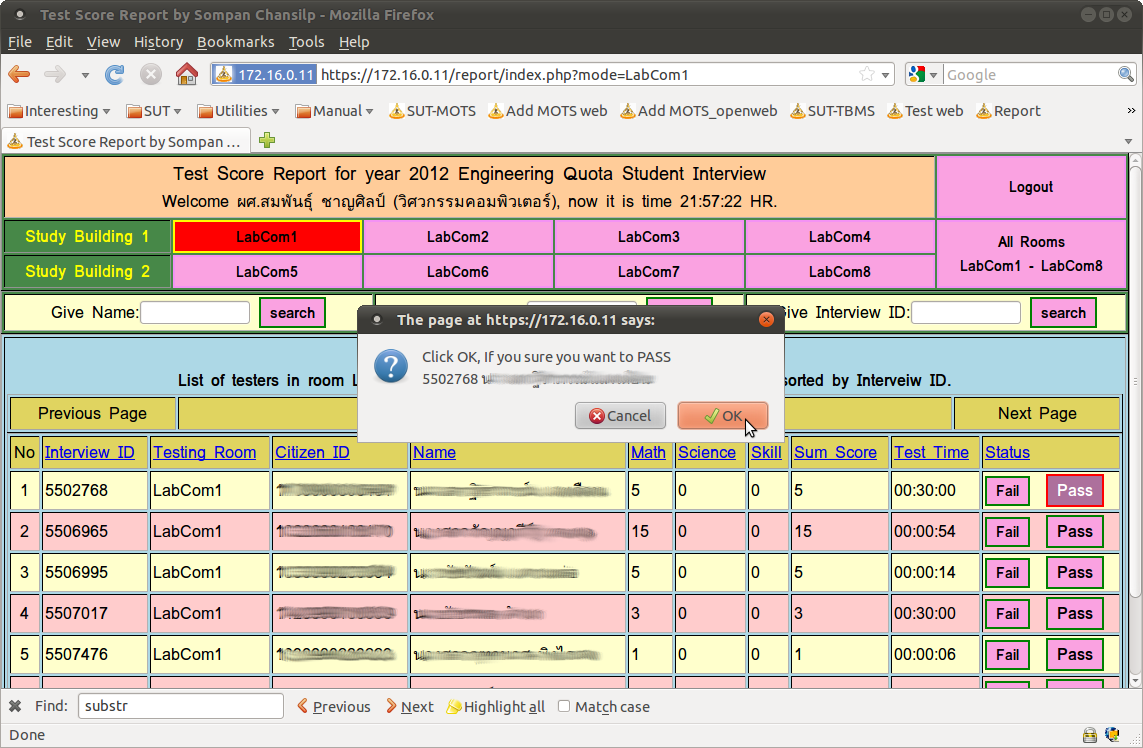
Task: Sort by Interview_ID column link
Action: 90,452
